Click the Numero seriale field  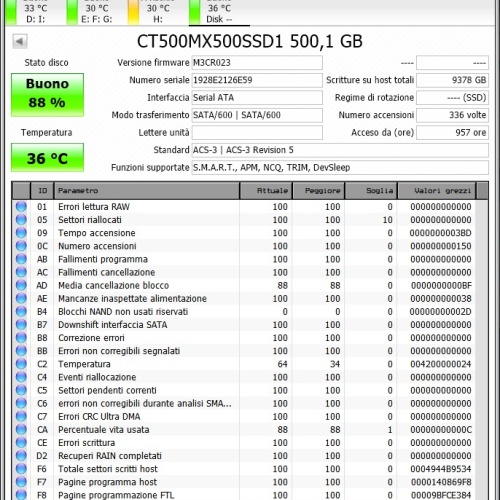click(x=257, y=80)
